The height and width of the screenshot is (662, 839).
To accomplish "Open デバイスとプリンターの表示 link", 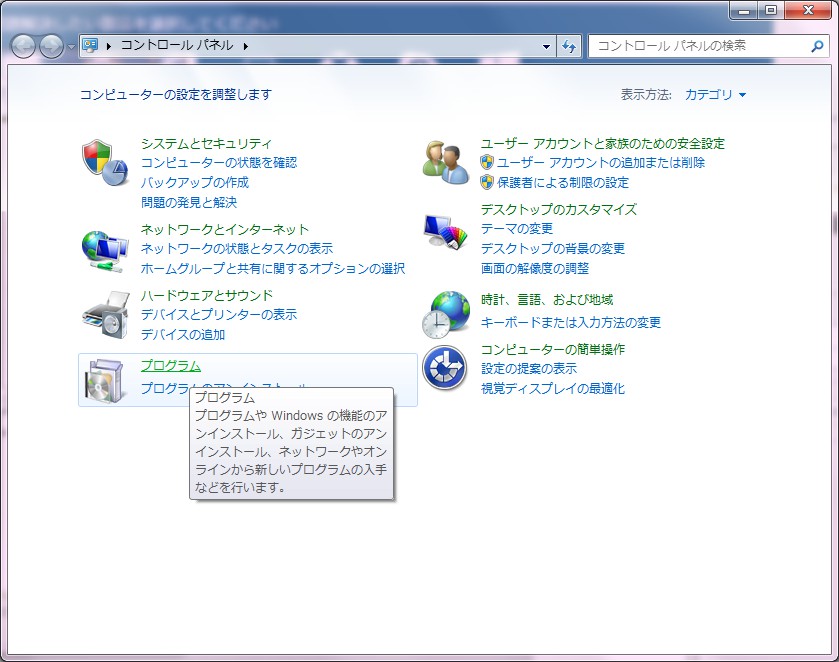I will coord(219,315).
